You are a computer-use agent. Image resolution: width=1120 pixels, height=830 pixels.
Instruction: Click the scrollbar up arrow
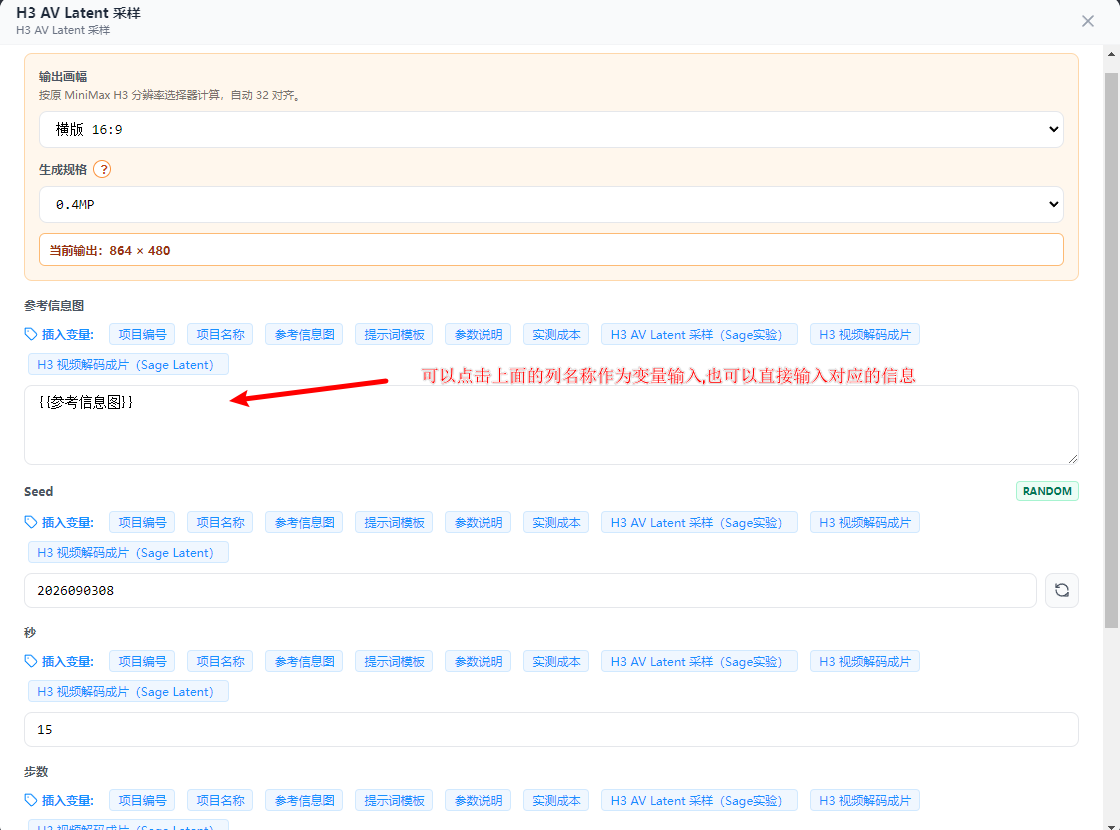click(x=1111, y=54)
